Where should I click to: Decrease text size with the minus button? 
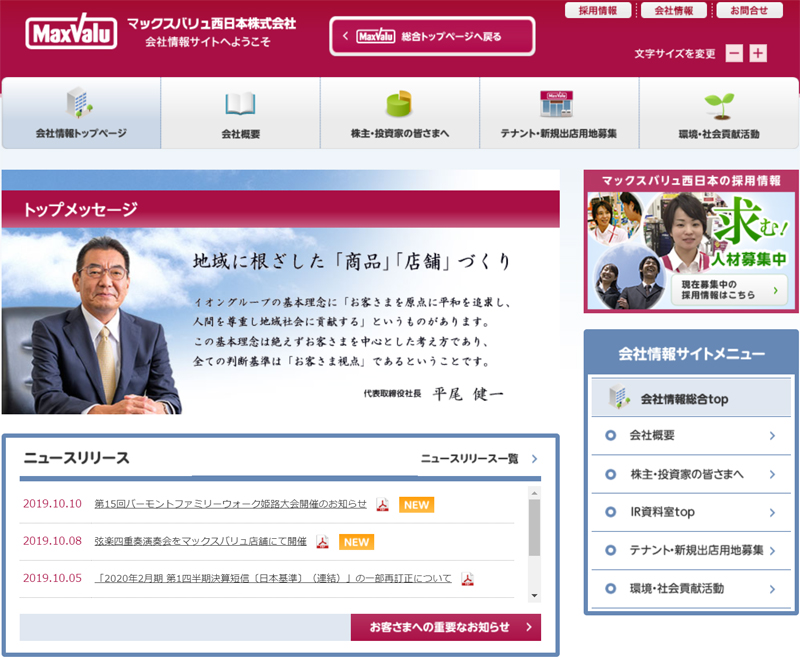point(734,53)
